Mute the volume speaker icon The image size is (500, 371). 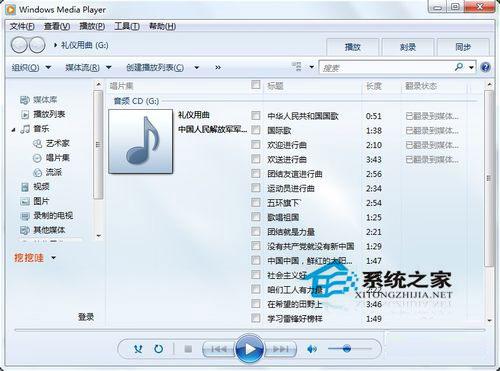coord(312,349)
